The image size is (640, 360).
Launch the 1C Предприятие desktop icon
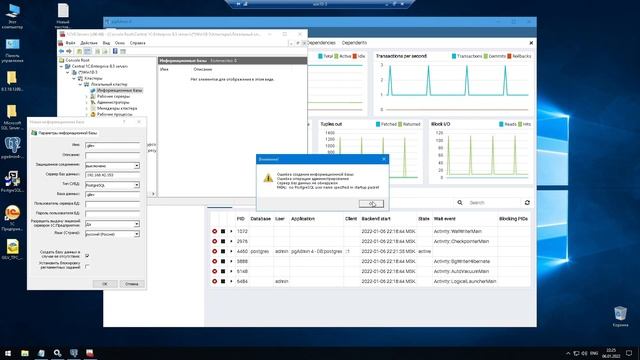point(12,218)
